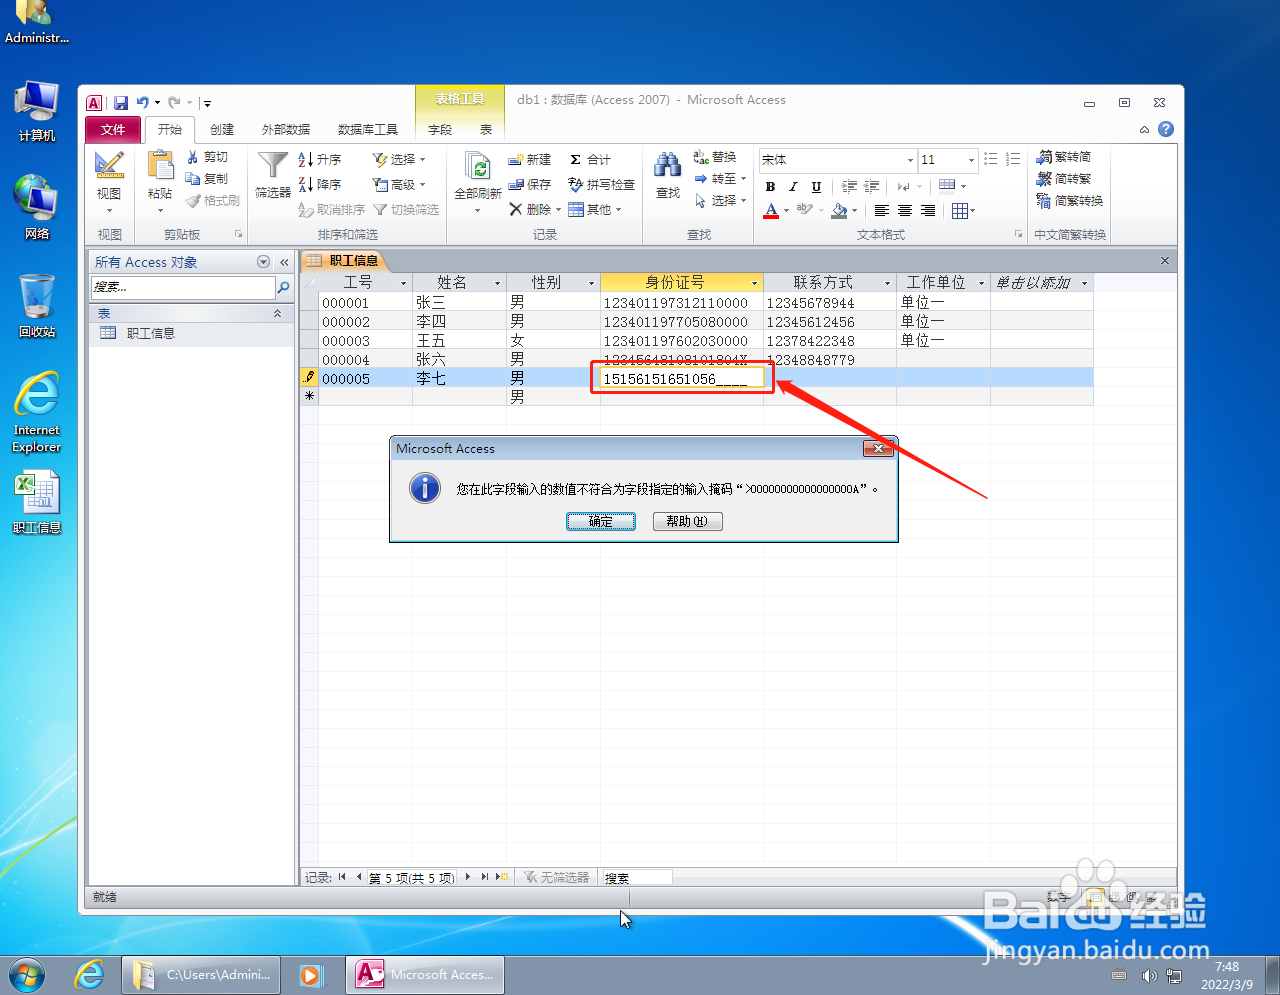
Task: Apply fill background color bucket
Action: [839, 211]
